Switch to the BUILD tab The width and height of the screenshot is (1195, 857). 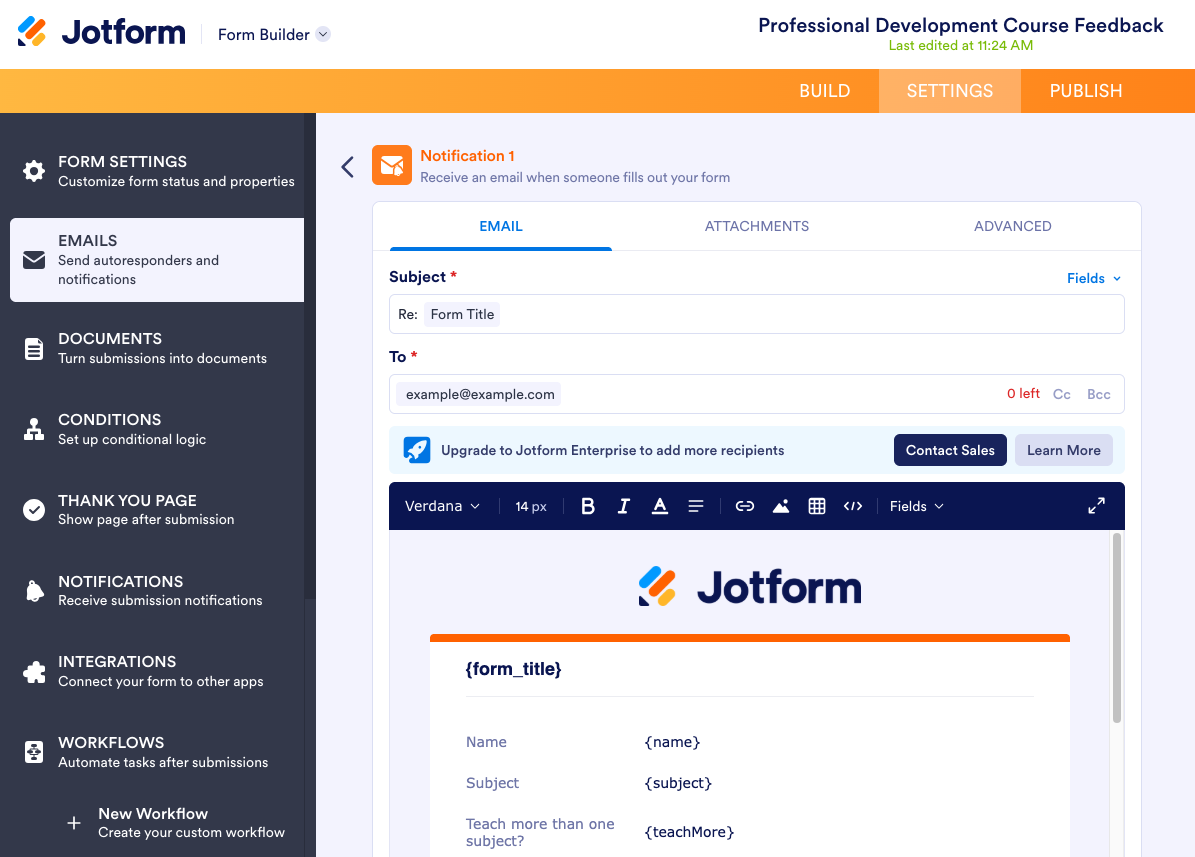coord(824,91)
